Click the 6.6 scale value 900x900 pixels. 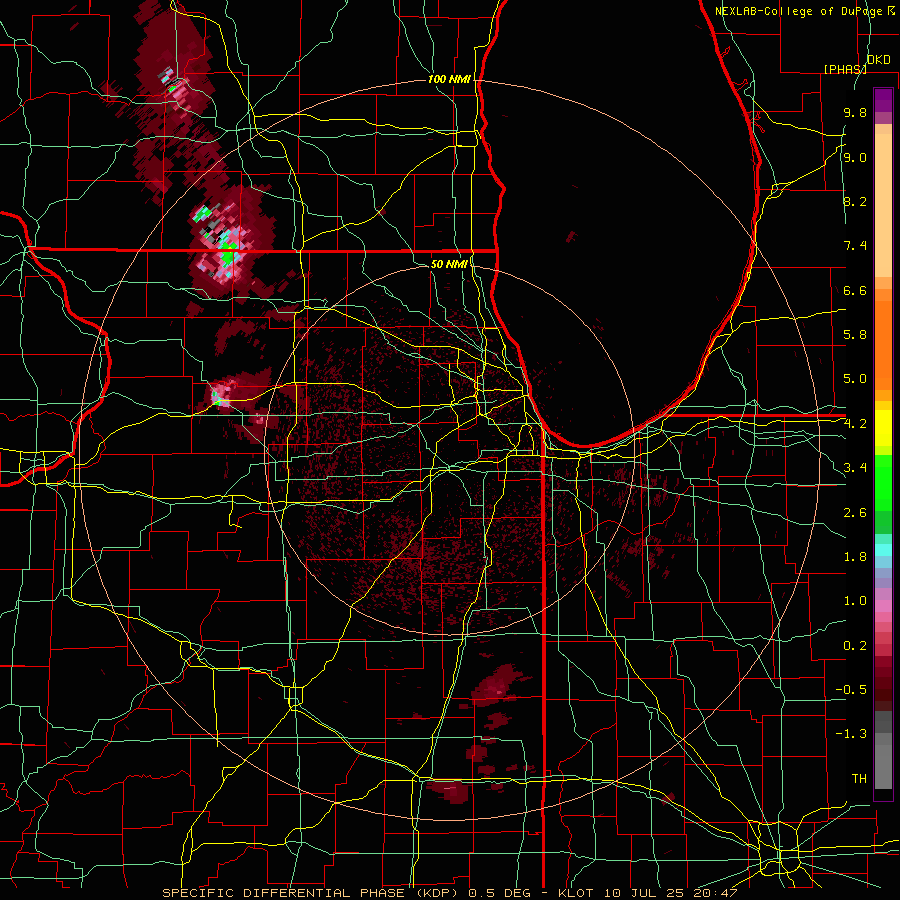coord(855,290)
